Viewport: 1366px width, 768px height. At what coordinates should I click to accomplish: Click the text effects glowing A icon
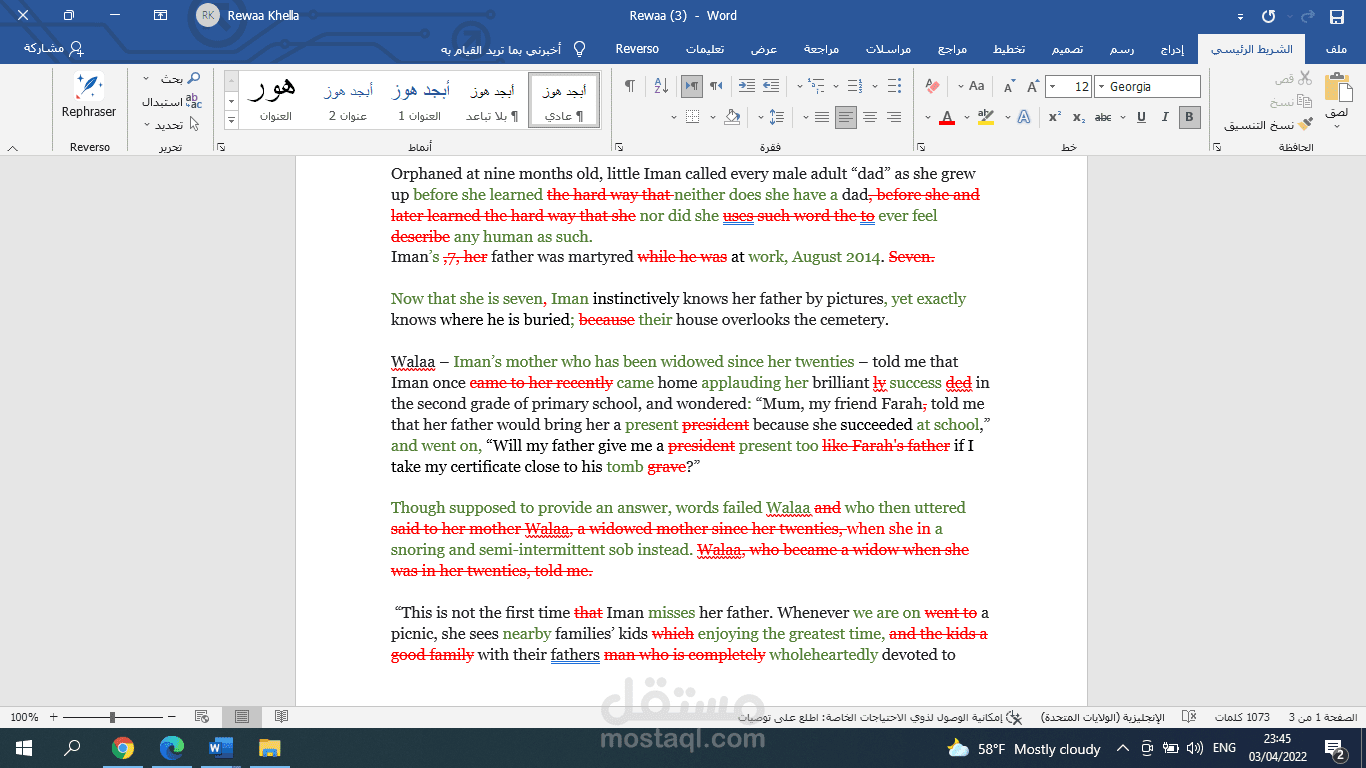pos(1023,117)
